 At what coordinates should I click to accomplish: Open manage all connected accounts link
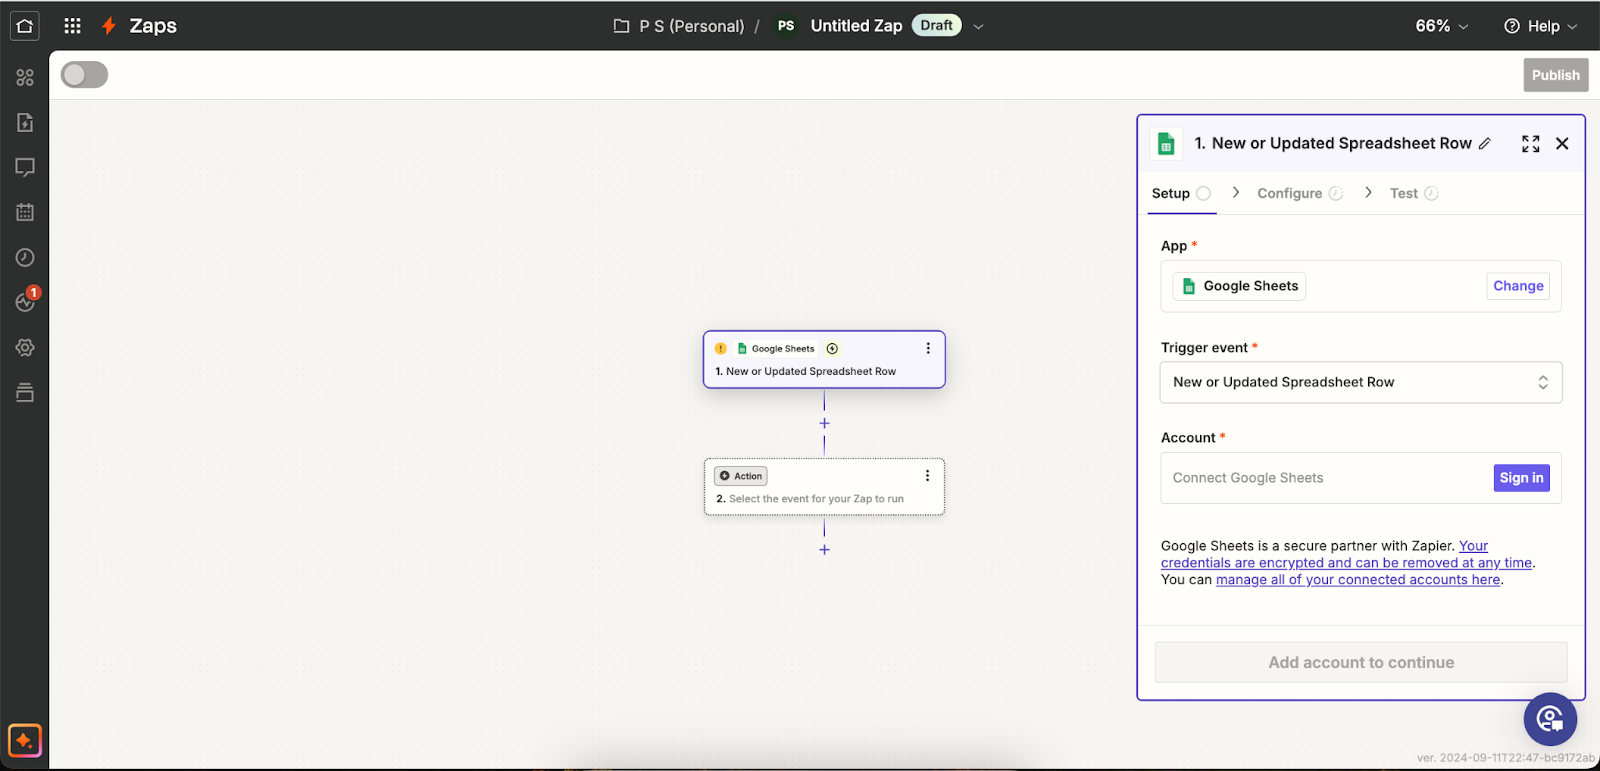point(1358,580)
